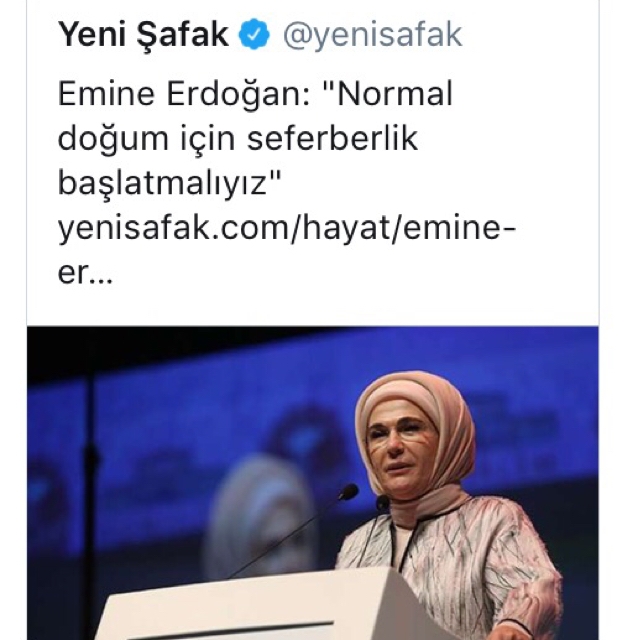This screenshot has height=640, width=638.
Task: Click the truncated "er..." link ending
Action: click(x=85, y=272)
